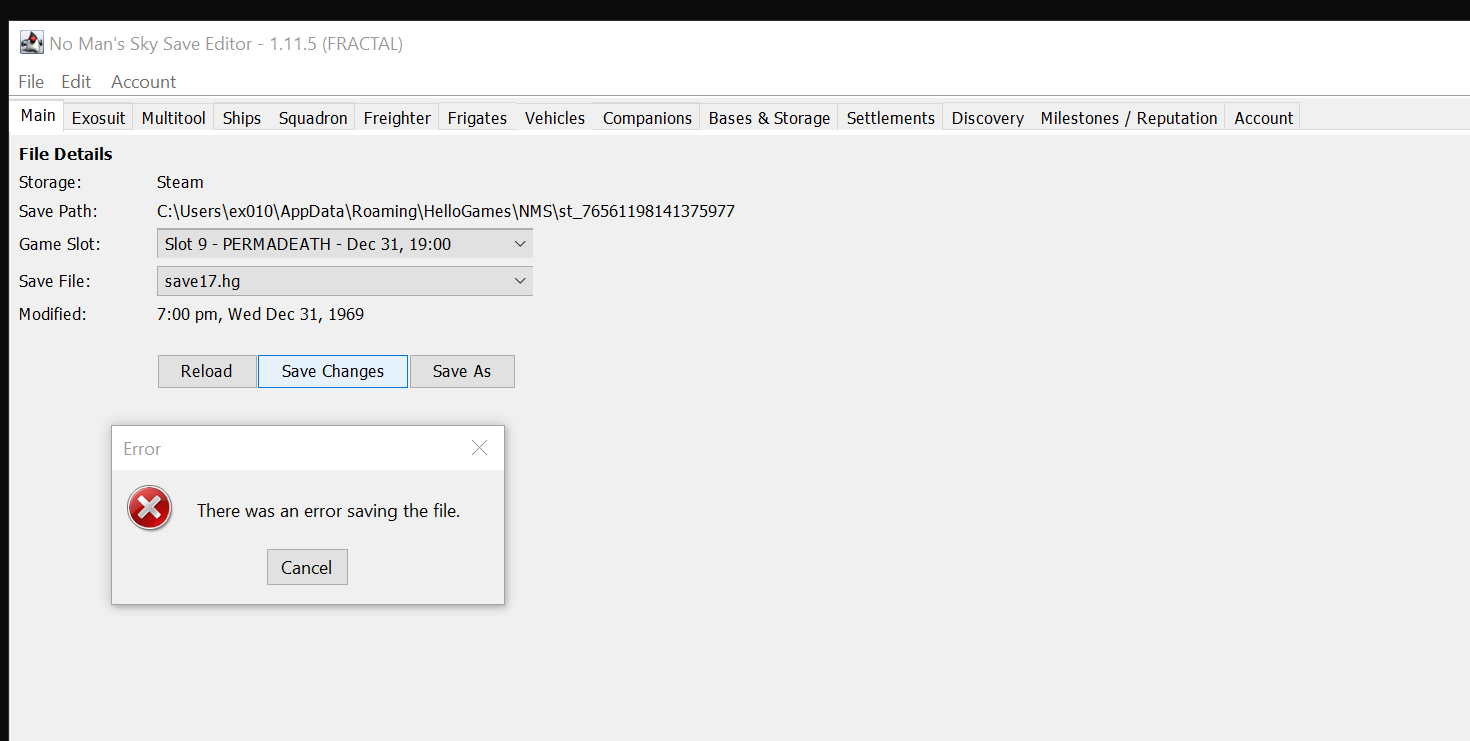Switch to the Milestones / Reputation tab
Viewport: 1470px width, 741px height.
pos(1128,117)
